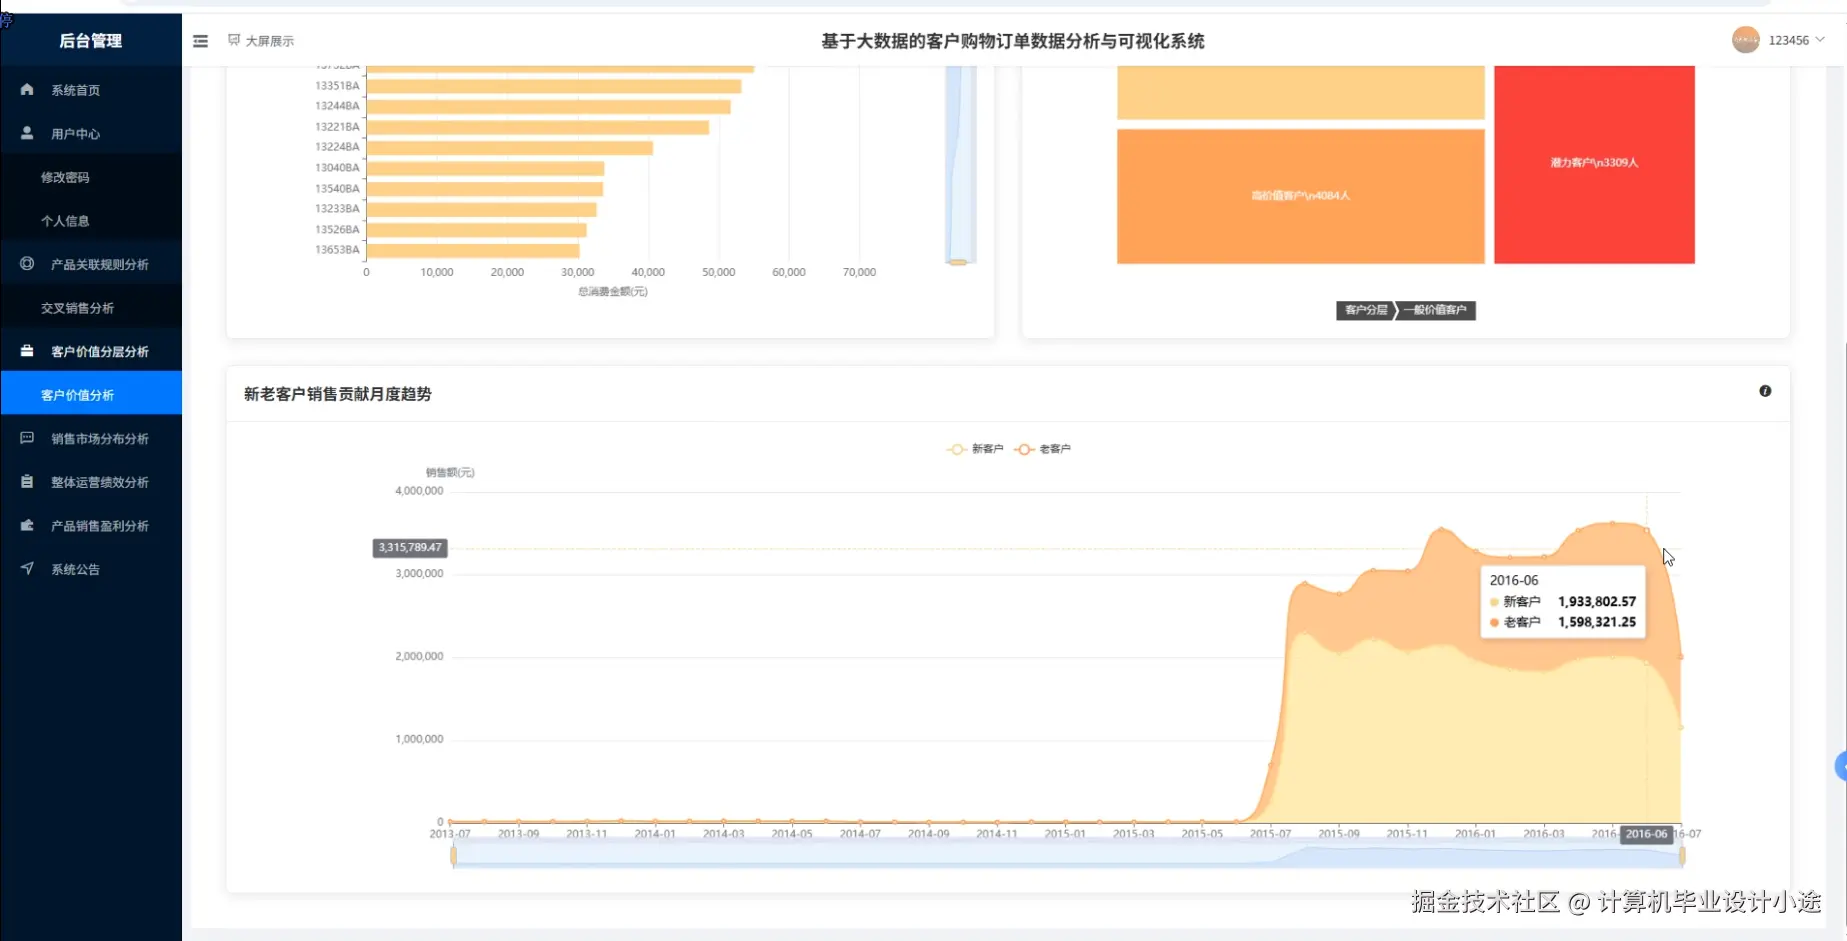Click the circular icon beside 产品关联规则分析
The width and height of the screenshot is (1847, 941).
(x=27, y=264)
